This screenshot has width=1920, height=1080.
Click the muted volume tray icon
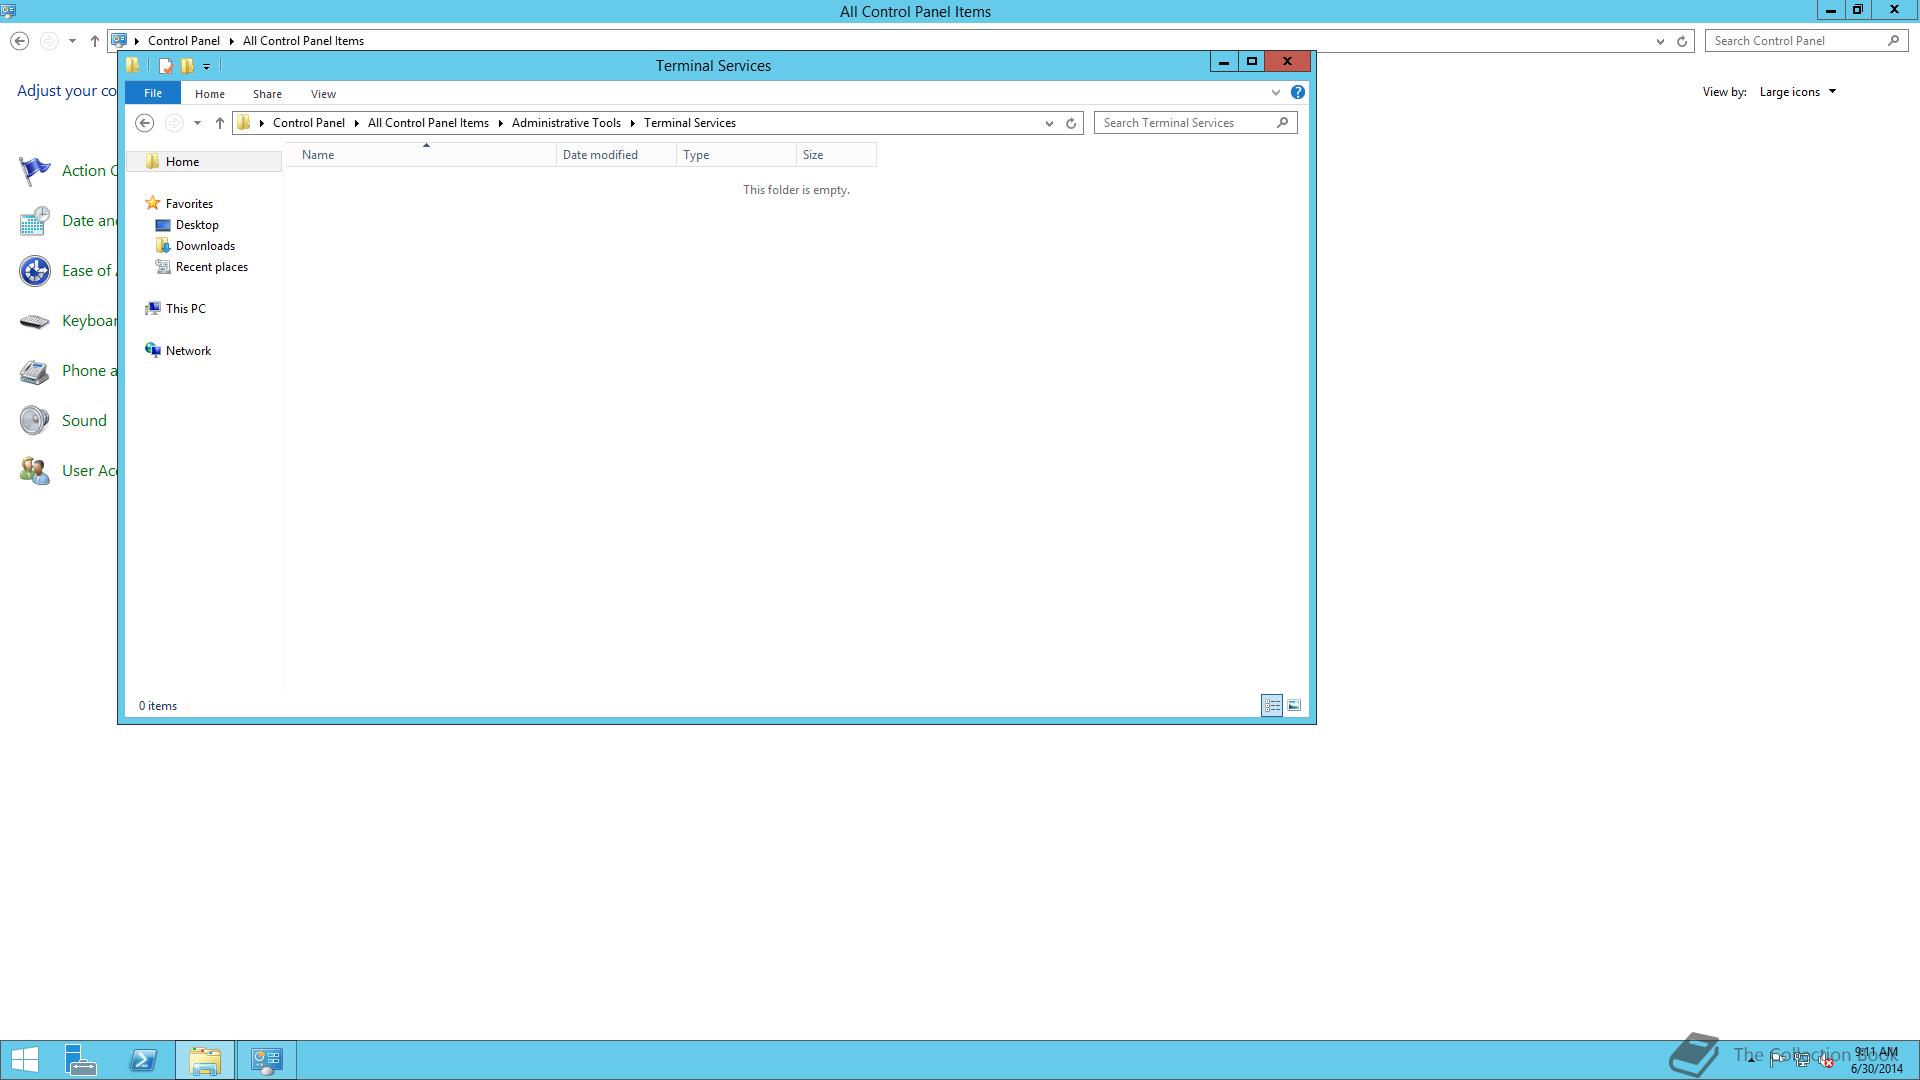click(1827, 1060)
